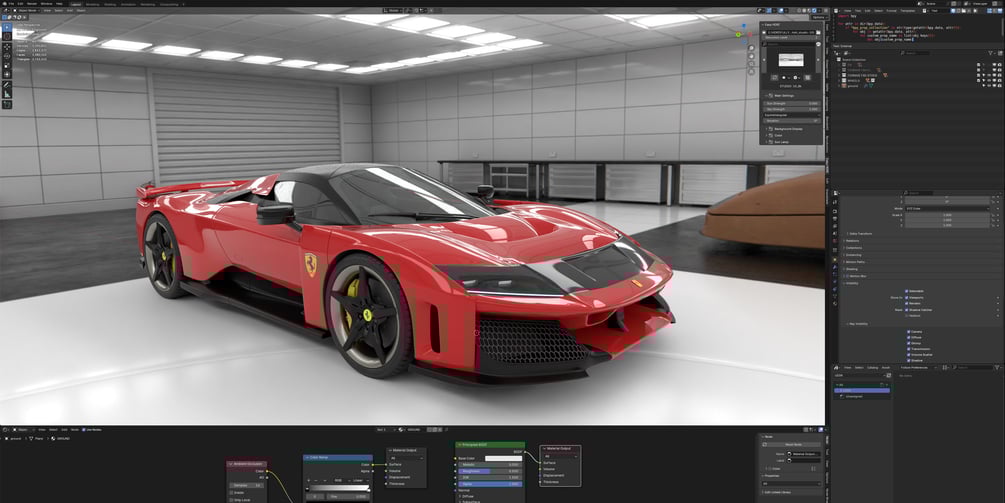
Task: Select the Annotate tool
Action: (7, 85)
